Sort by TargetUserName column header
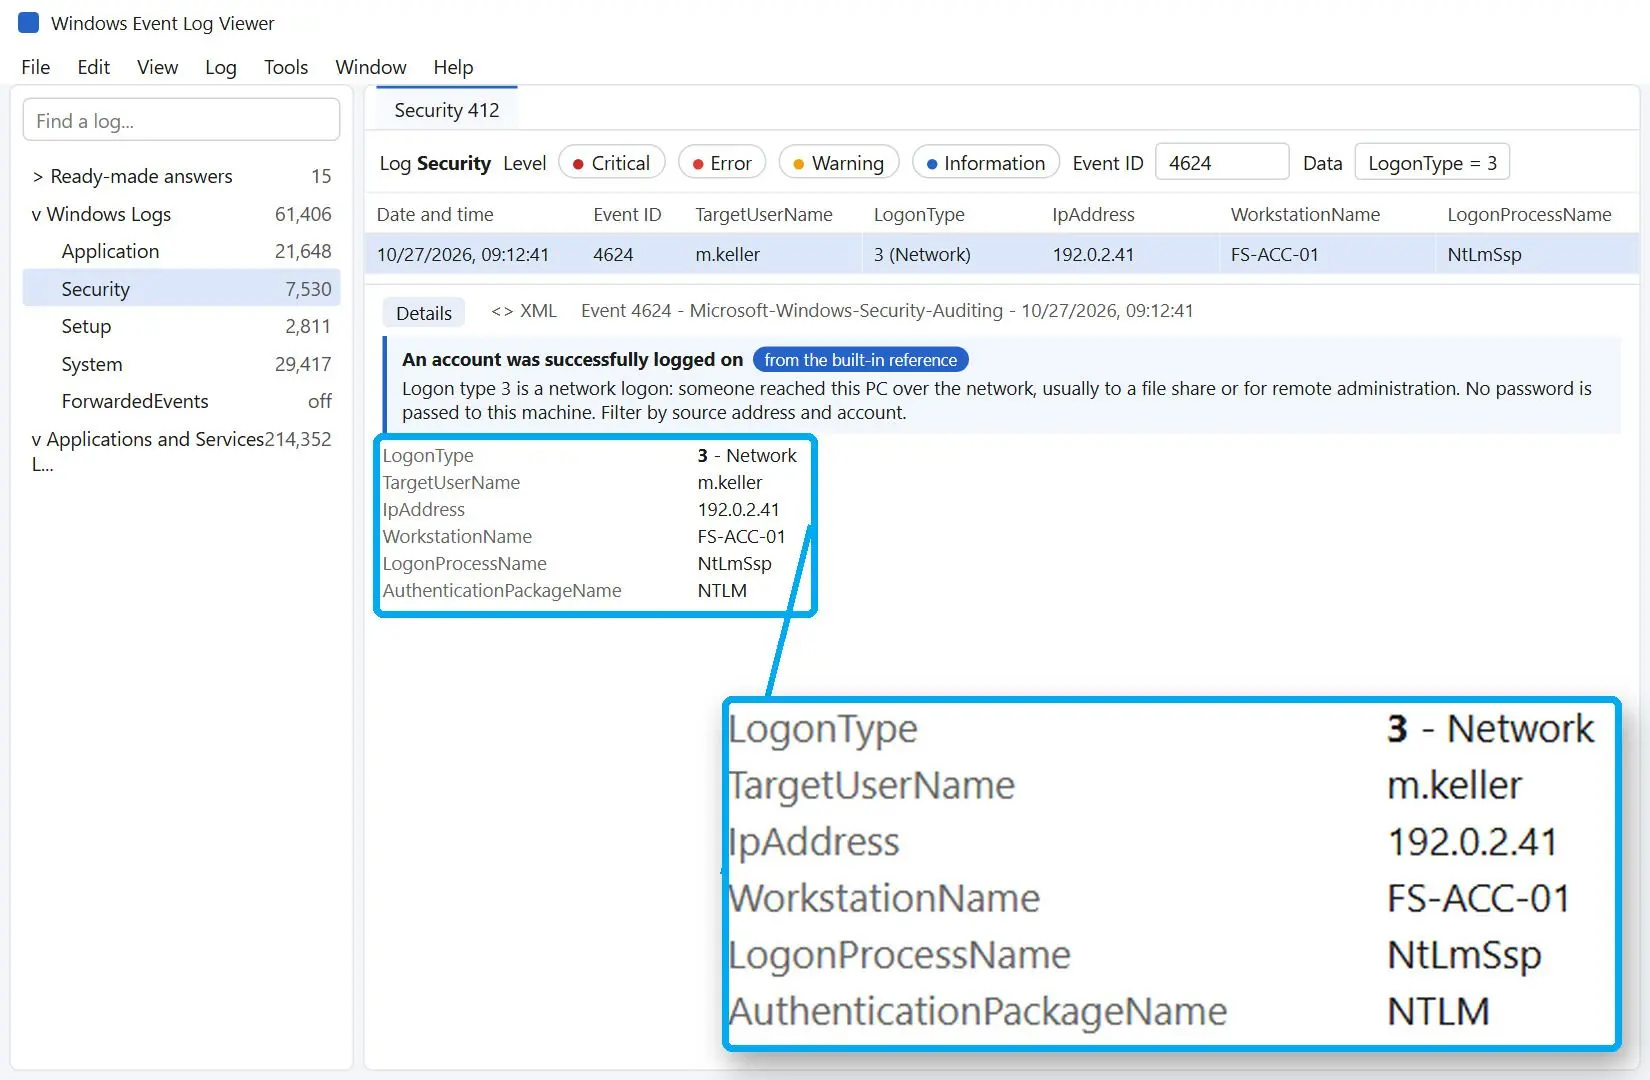 click(x=764, y=215)
